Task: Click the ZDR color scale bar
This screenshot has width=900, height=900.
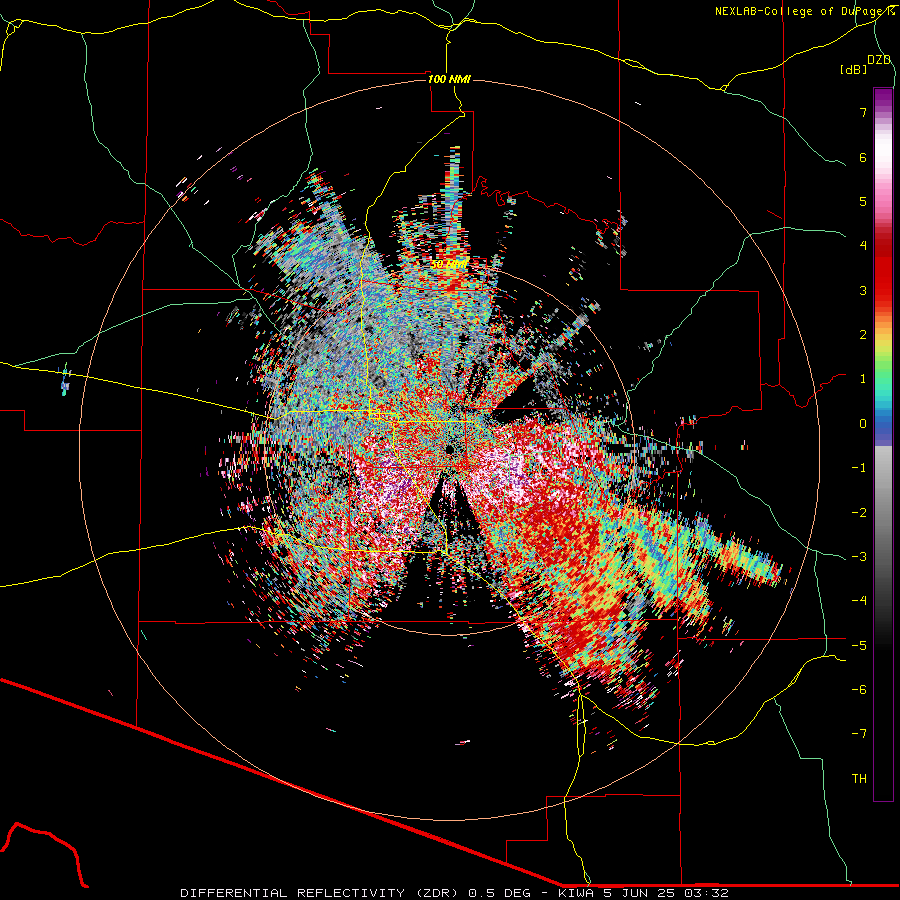Action: 883,444
